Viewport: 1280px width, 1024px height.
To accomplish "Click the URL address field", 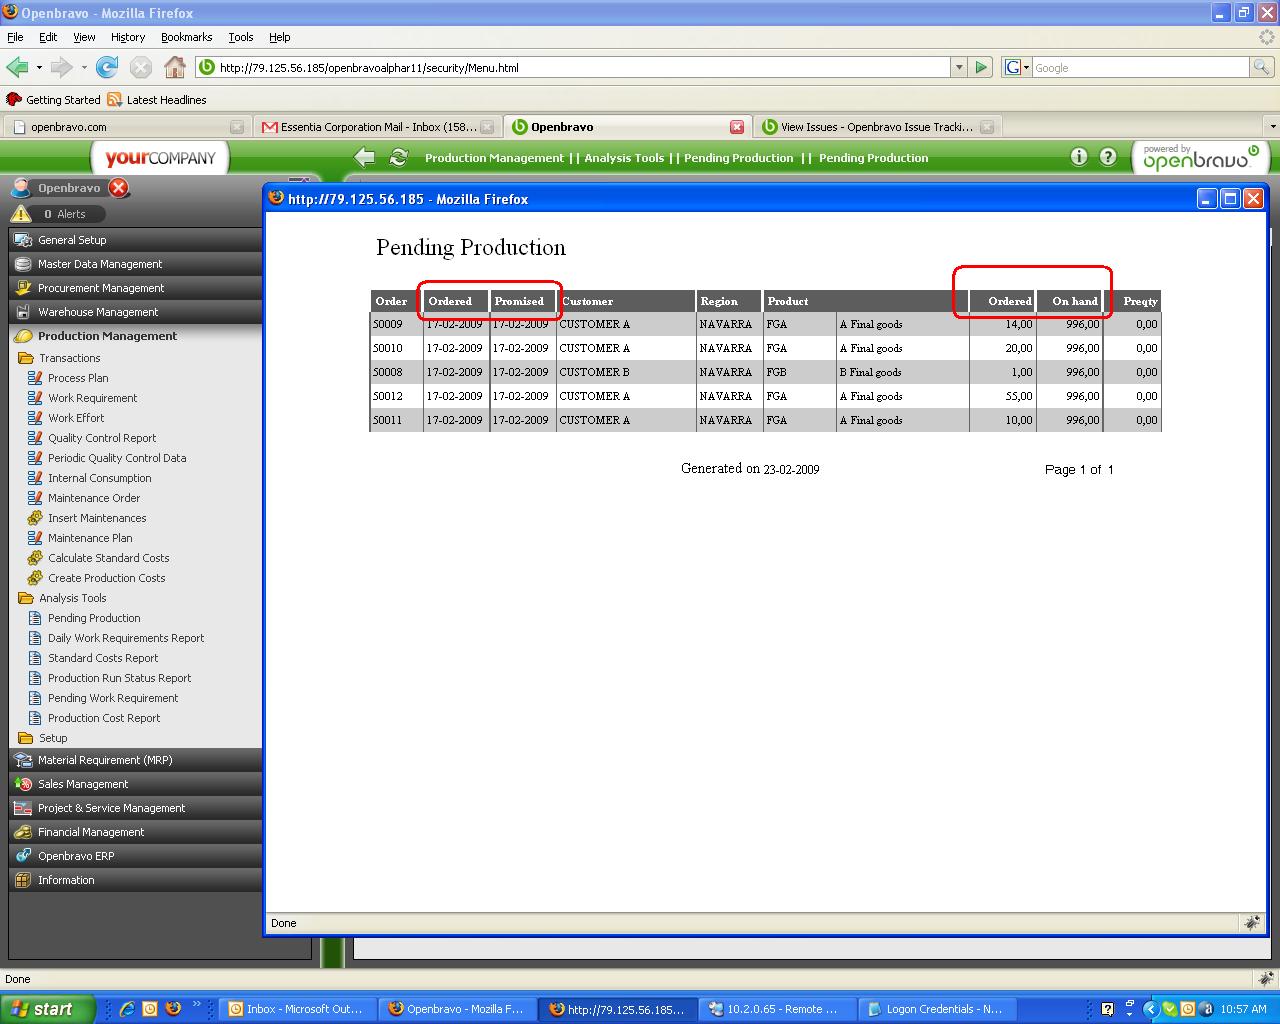I will click(x=574, y=67).
